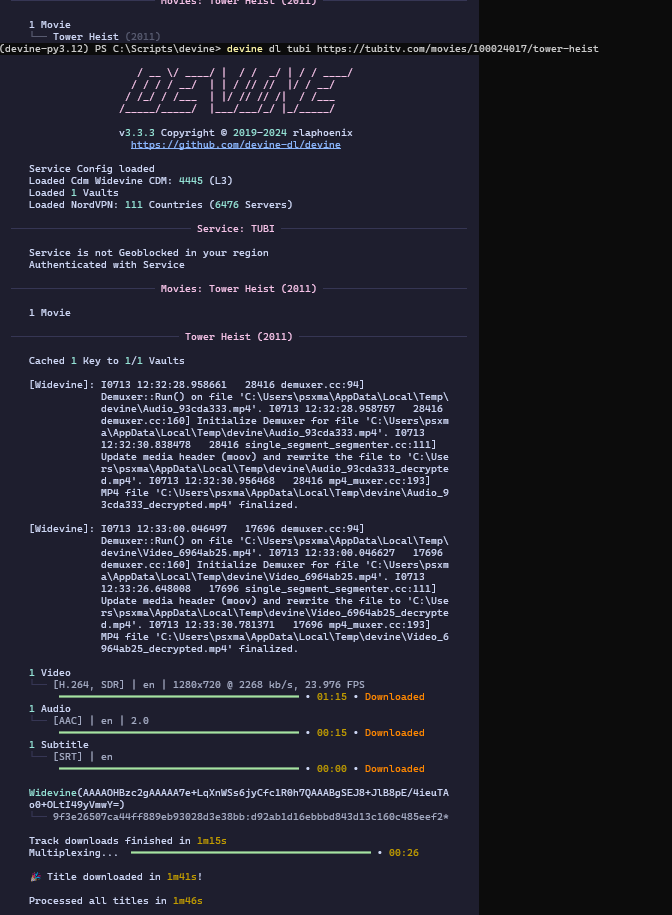Click the '(devine-py3.12) PS C:\Scripts\devine>' prompt
The width and height of the screenshot is (672, 915).
[110, 48]
